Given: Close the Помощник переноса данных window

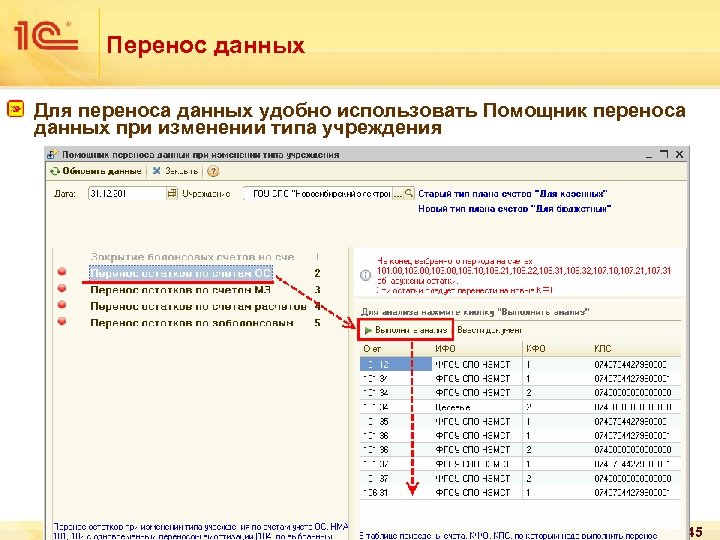Looking at the screenshot, I should tap(680, 154).
